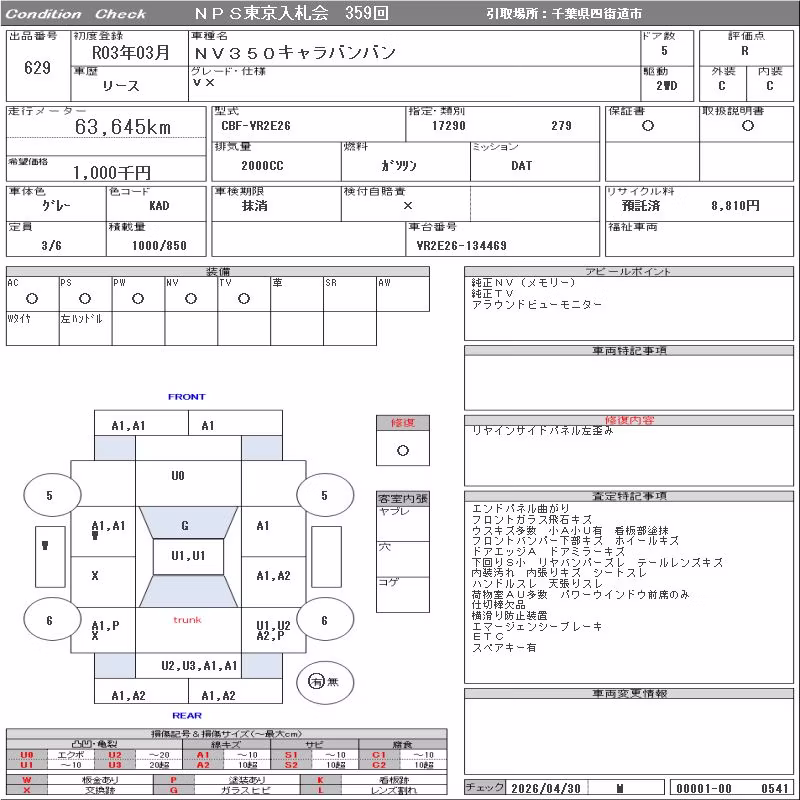Select the appeal point アラウンドビューモニター
Viewport: 800px width, 800px height.
point(537,305)
